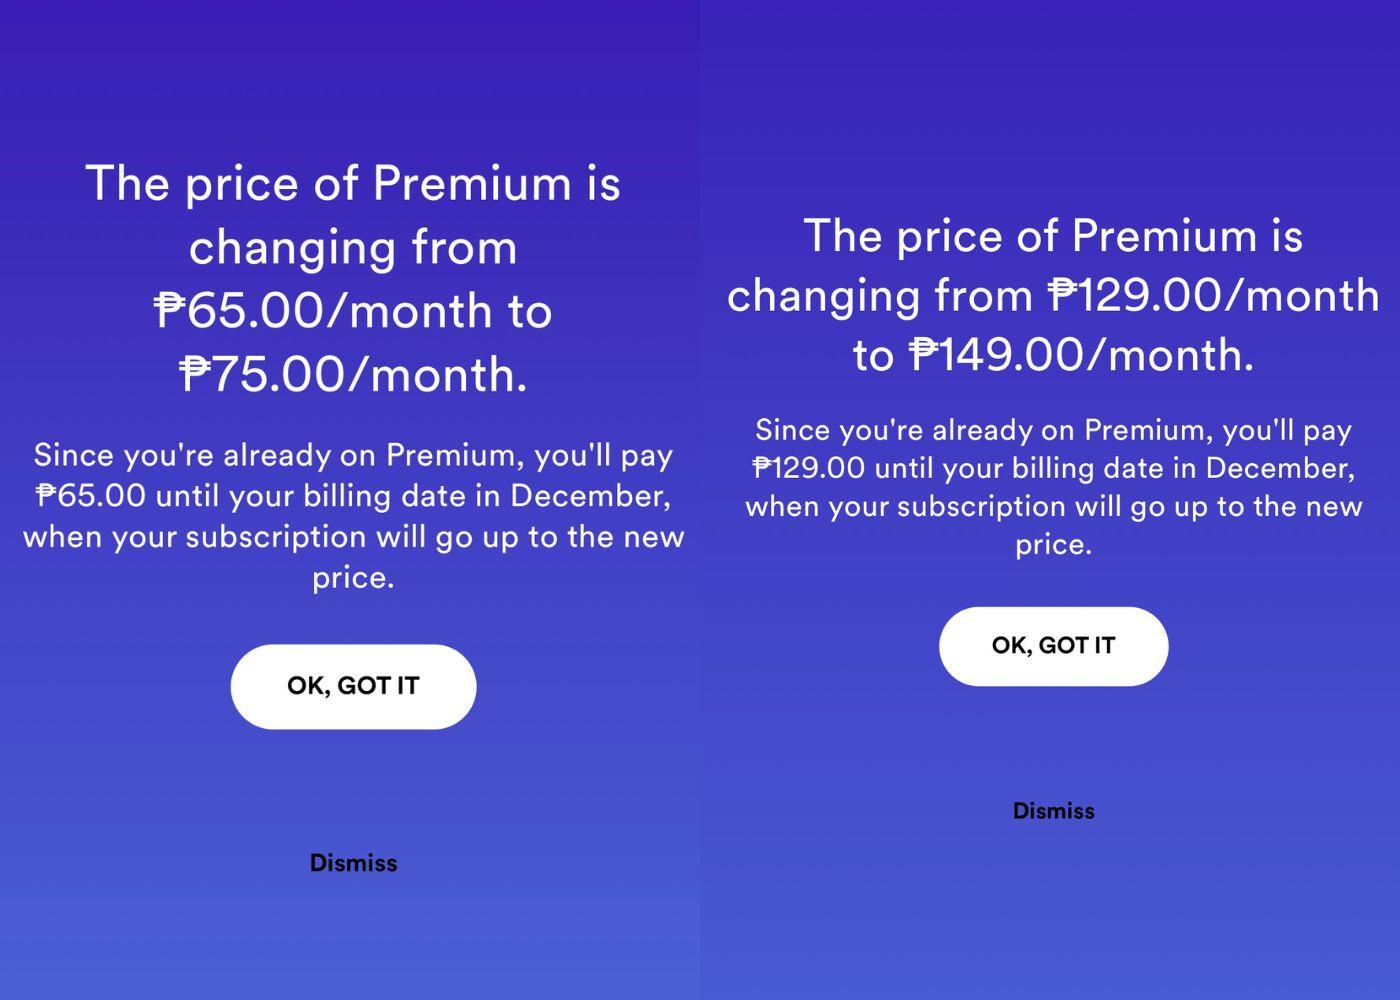Dismiss the ₱129.00 to ₱149.00 price notice
Screen dimensions: 1400x1000
(x=1053, y=811)
